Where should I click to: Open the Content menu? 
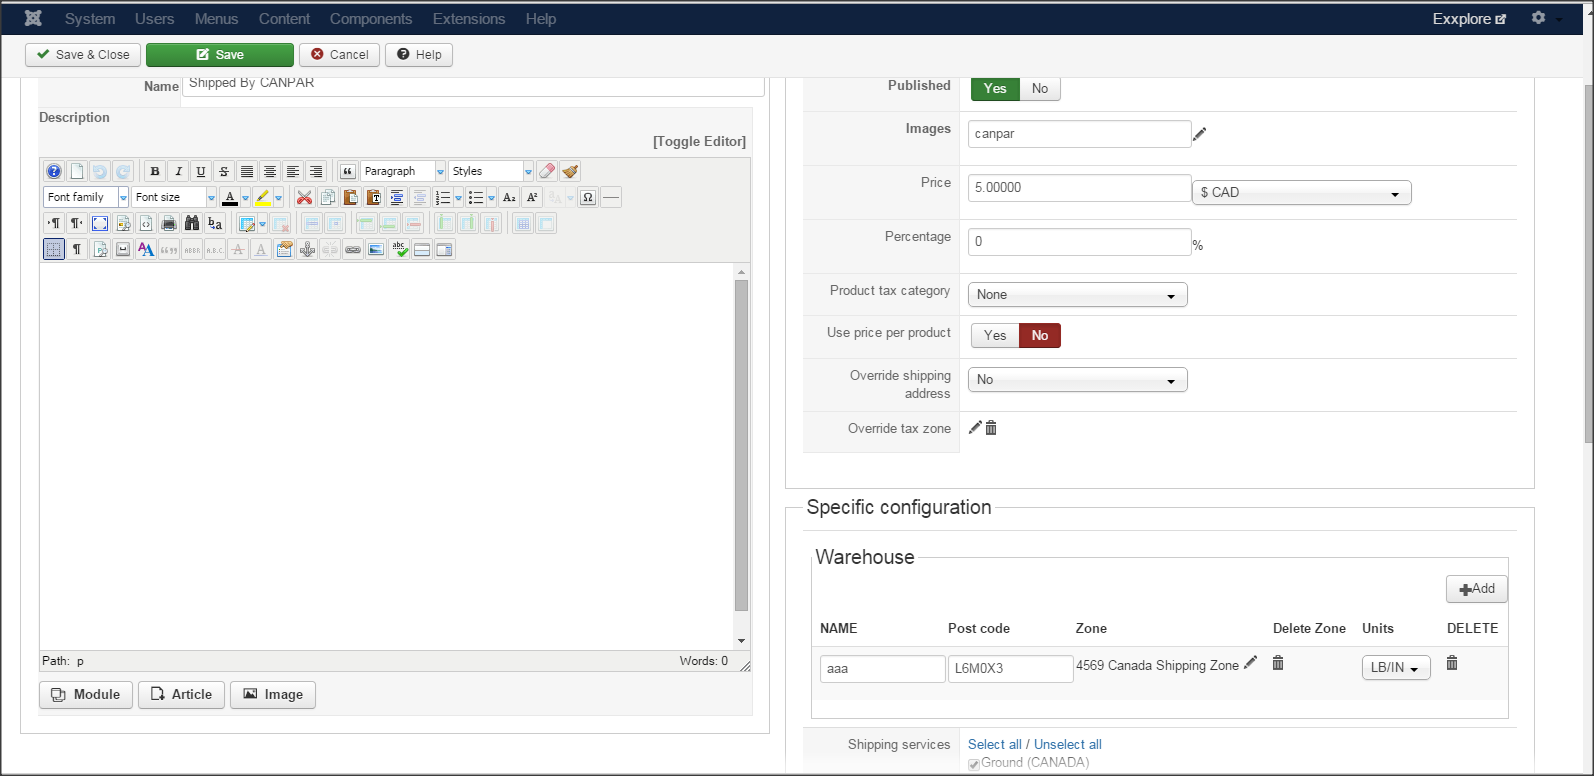point(284,18)
